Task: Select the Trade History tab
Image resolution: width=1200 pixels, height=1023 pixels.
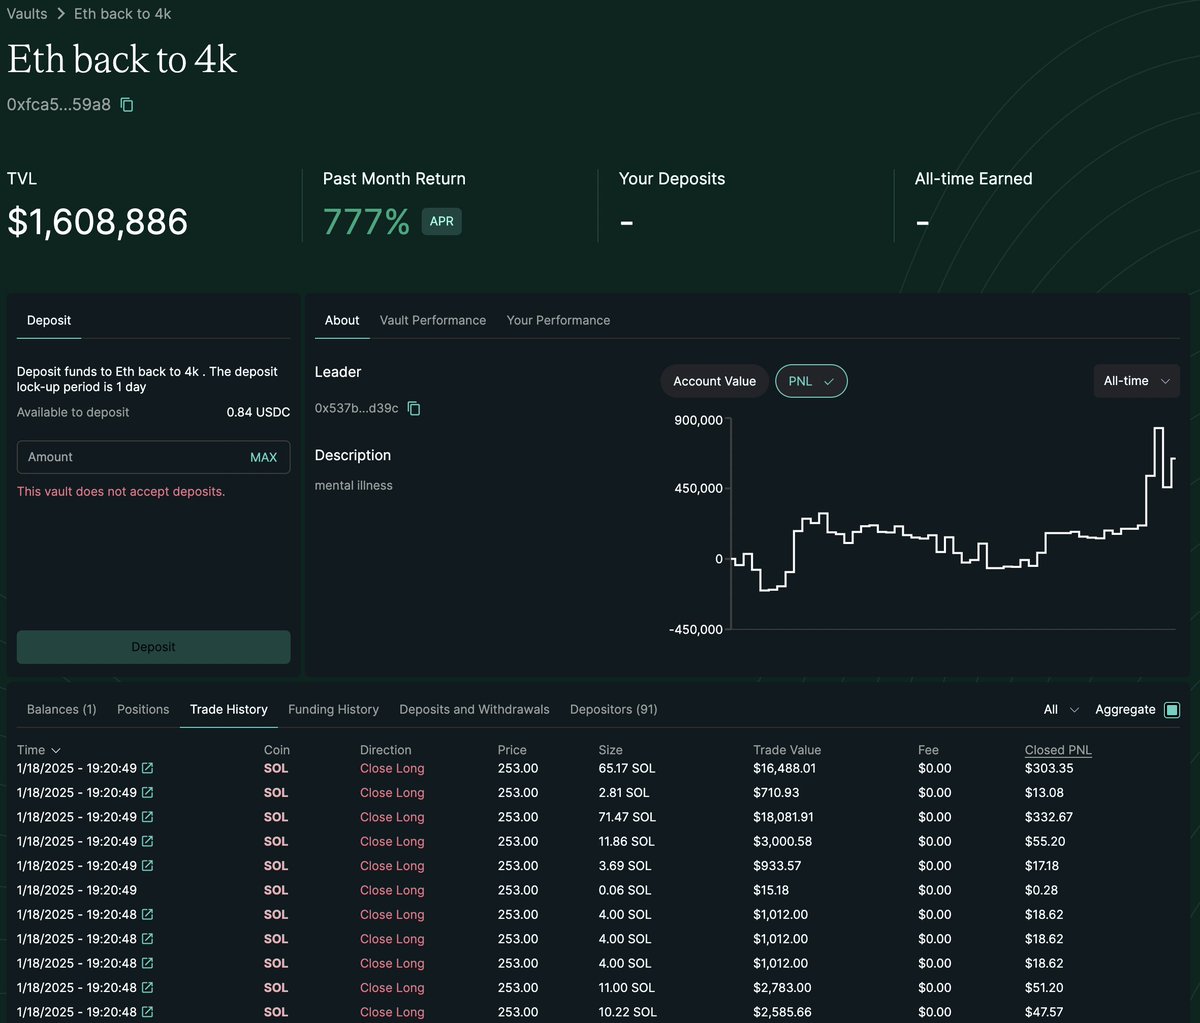Action: (229, 709)
